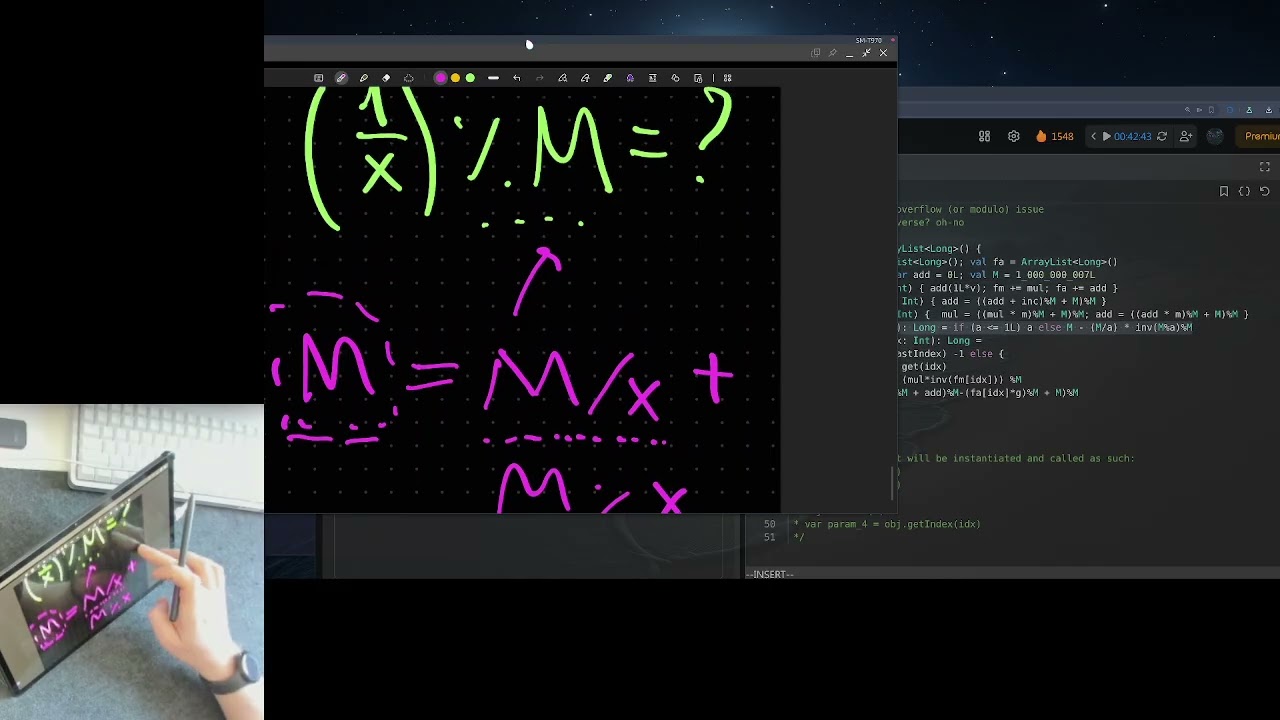This screenshot has height=720, width=1280.
Task: Click the browser zoom magnifier icon
Action: click(x=1188, y=110)
